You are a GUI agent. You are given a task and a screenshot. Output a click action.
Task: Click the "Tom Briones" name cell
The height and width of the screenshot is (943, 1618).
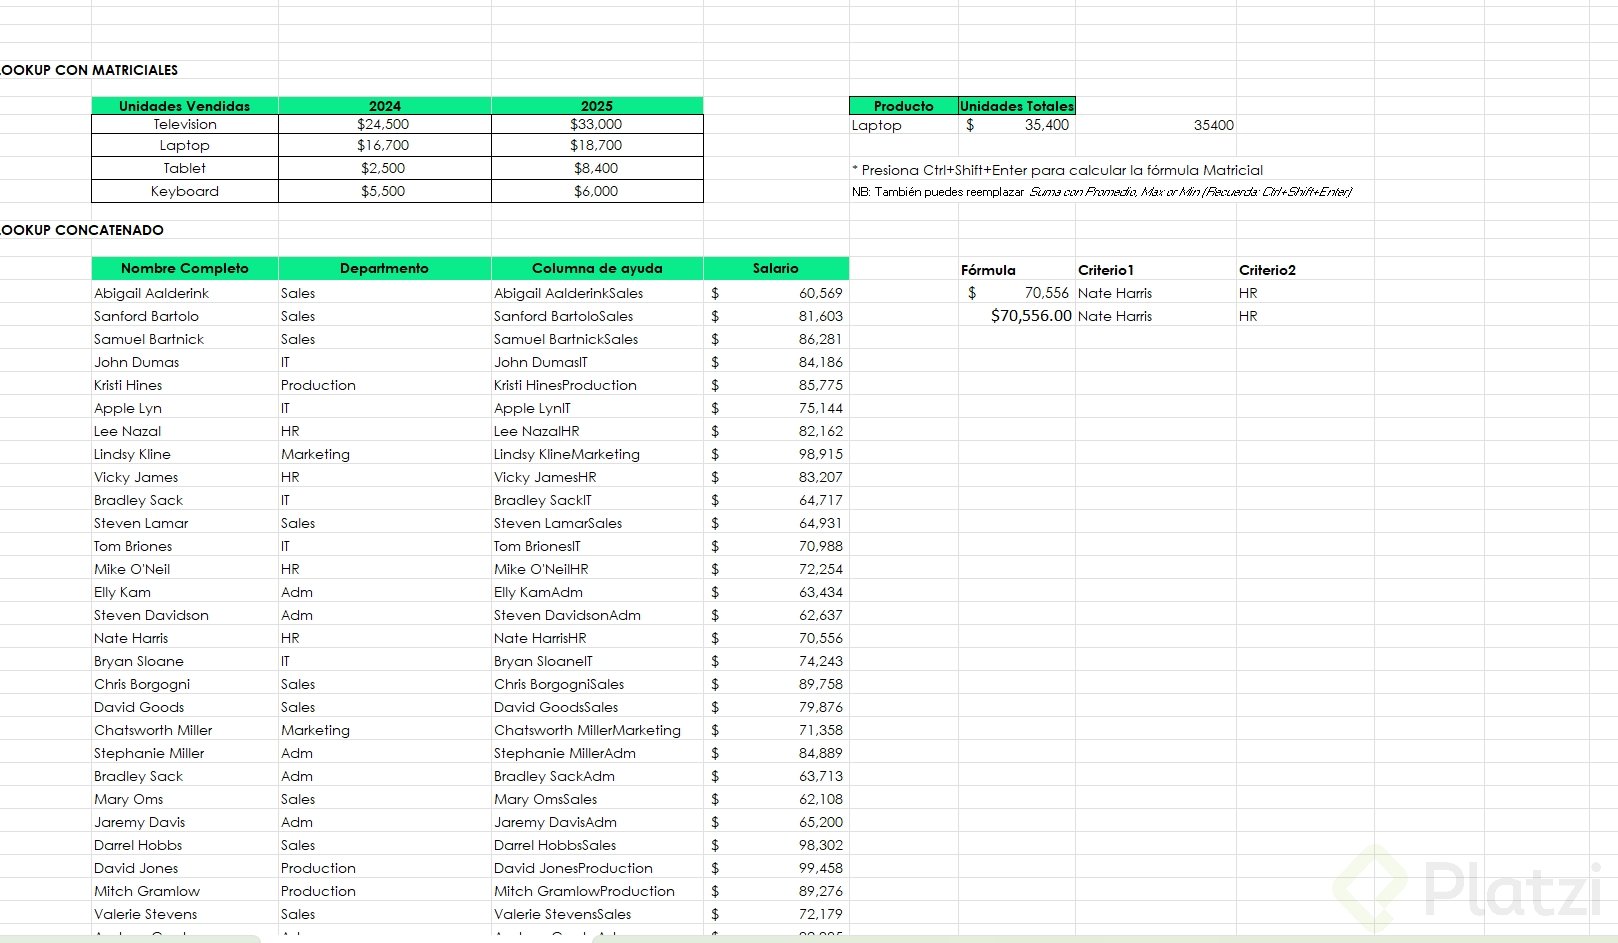pyautogui.click(x=185, y=546)
